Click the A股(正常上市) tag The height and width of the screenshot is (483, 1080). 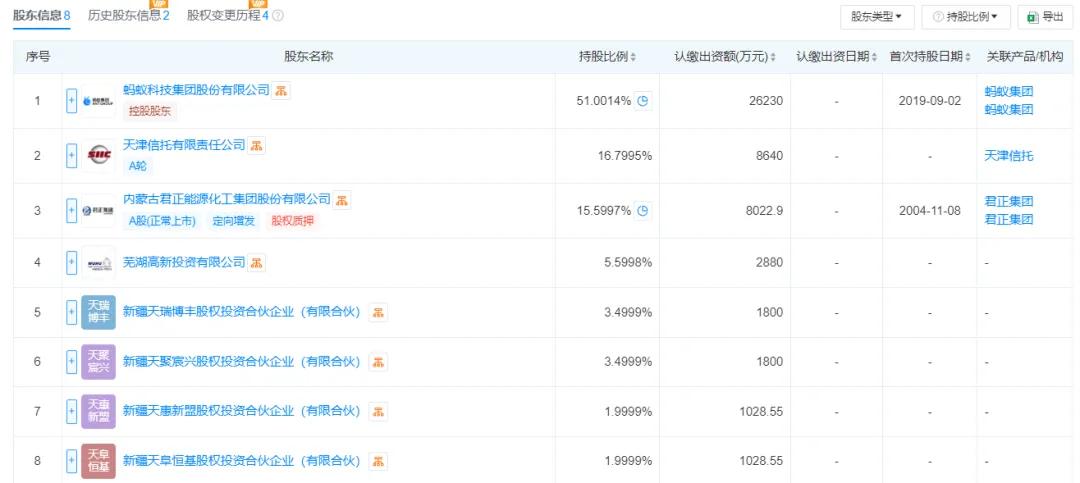163,221
